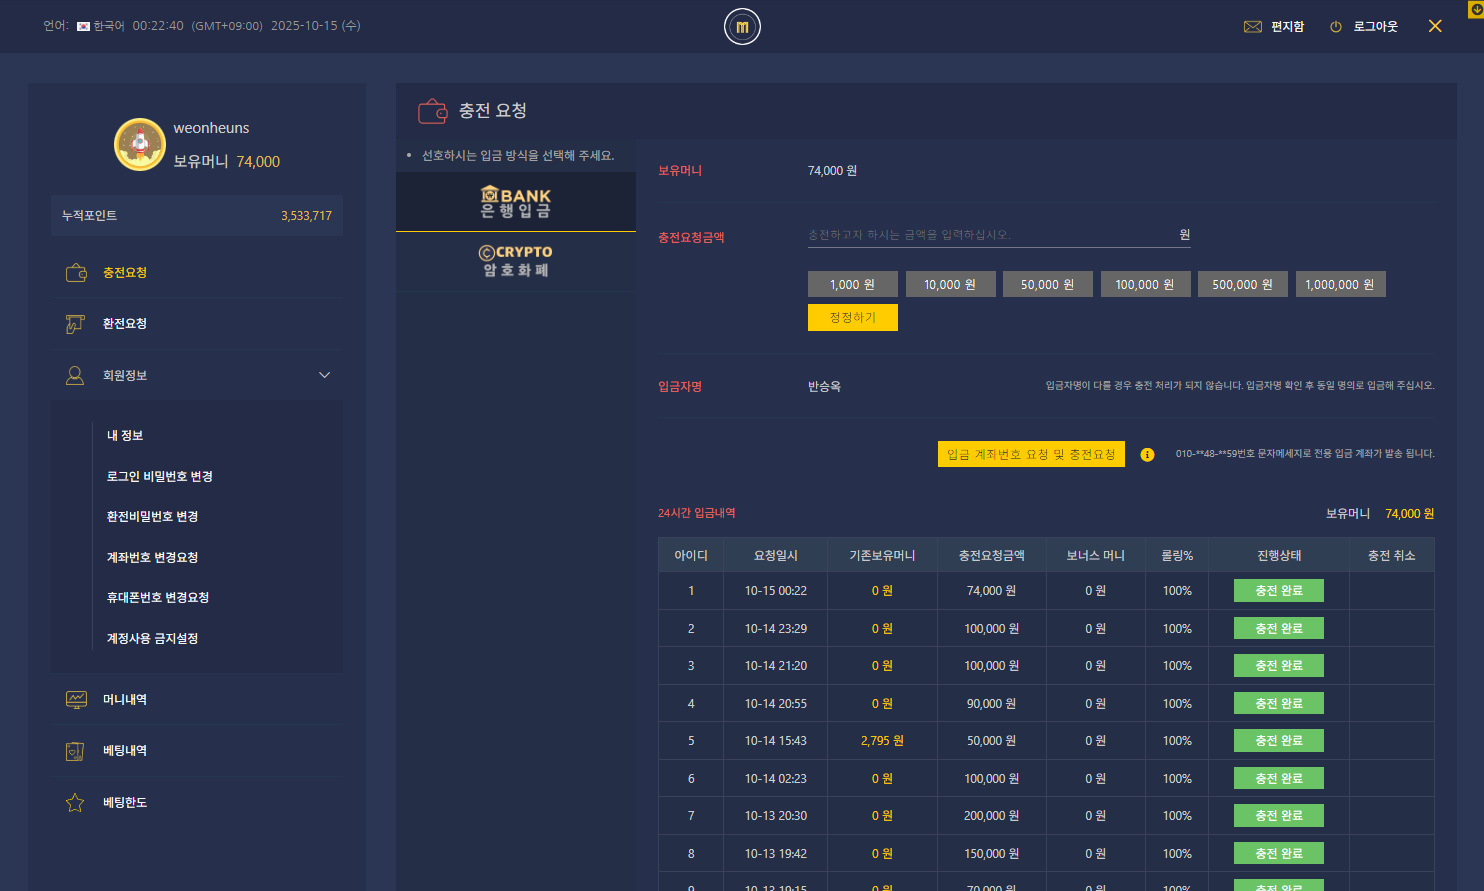Click the 충전요청금액 amount input field
This screenshot has height=891, width=1484.
click(x=990, y=235)
